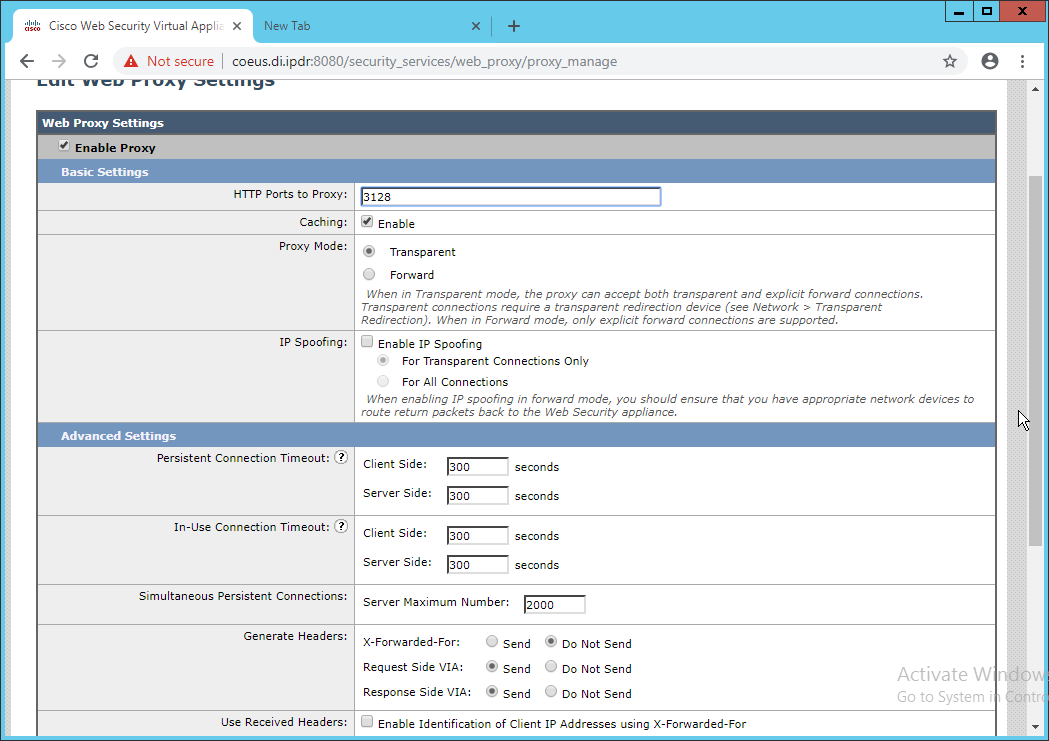Click the Not secure warning icon

coord(131,62)
